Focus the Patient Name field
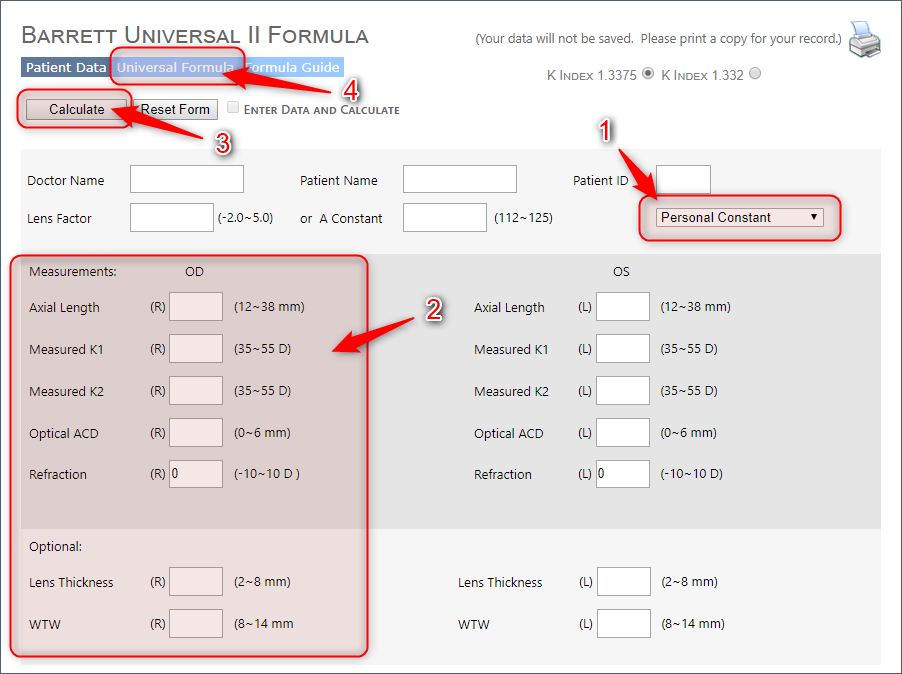The height and width of the screenshot is (674, 902). point(460,179)
